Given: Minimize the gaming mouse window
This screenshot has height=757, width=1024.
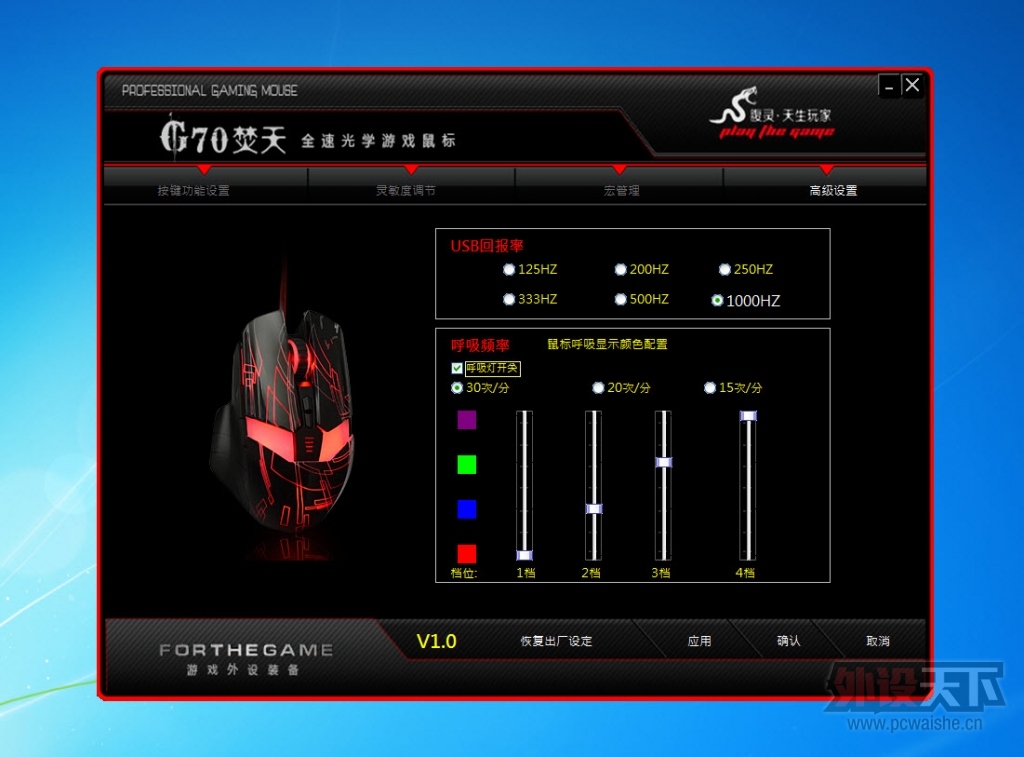Looking at the screenshot, I should pyautogui.click(x=889, y=86).
